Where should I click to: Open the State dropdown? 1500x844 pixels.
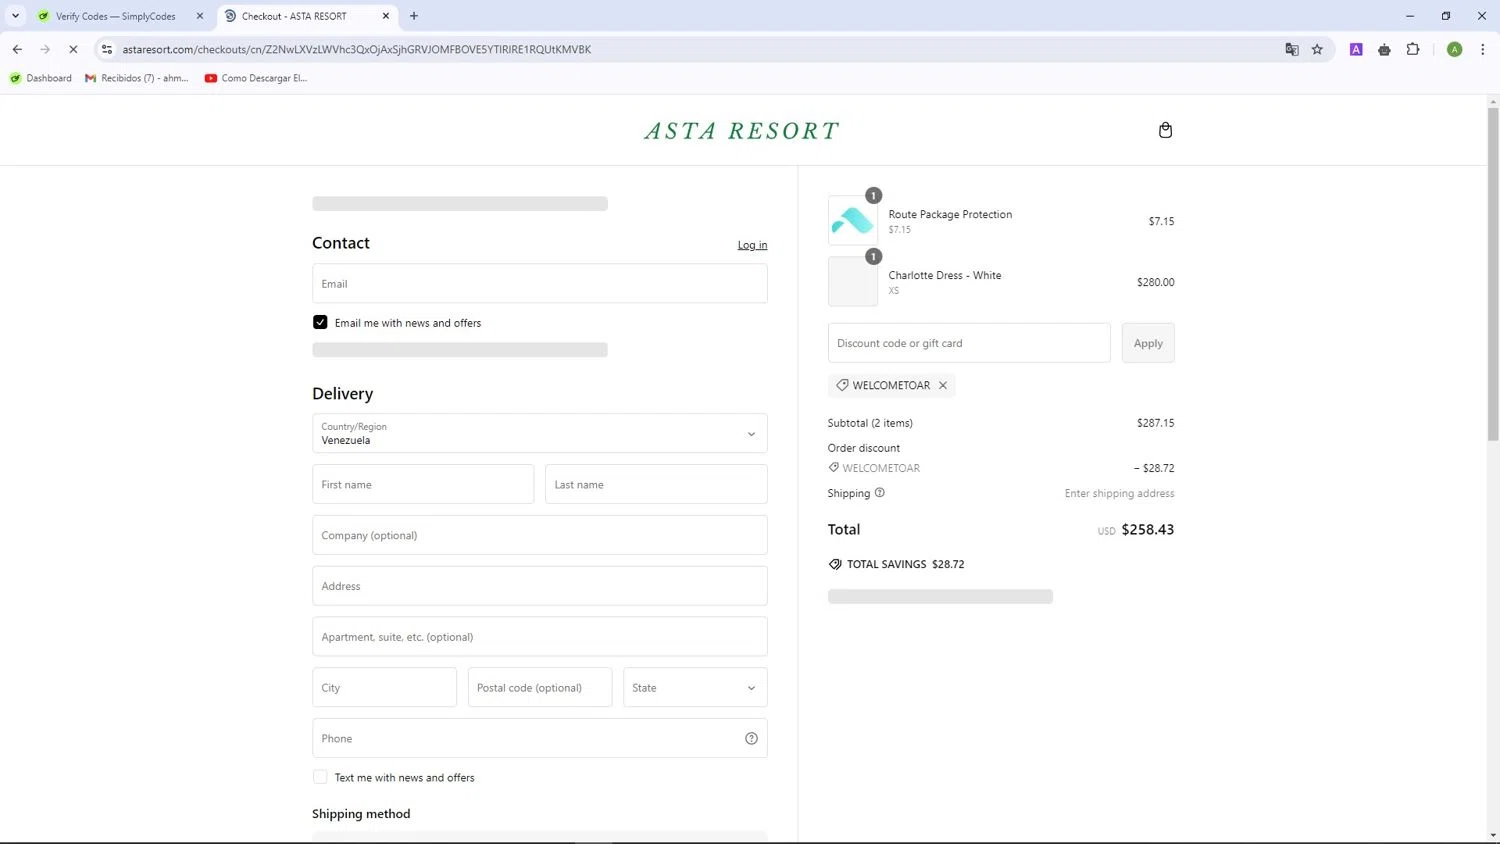point(695,688)
